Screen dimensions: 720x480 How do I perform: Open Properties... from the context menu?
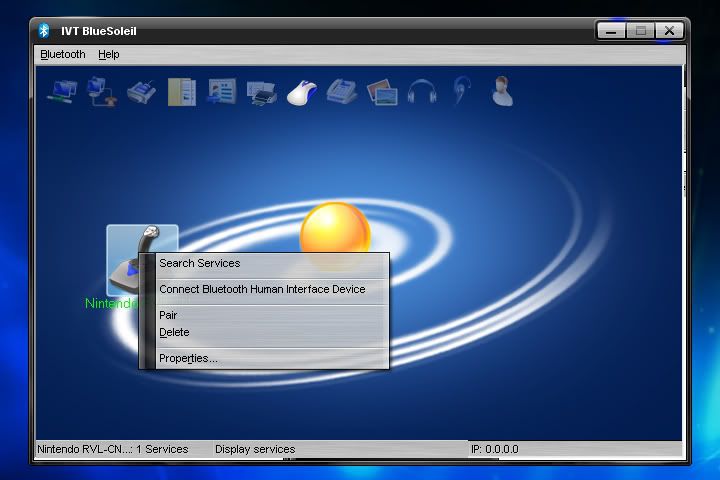click(188, 358)
